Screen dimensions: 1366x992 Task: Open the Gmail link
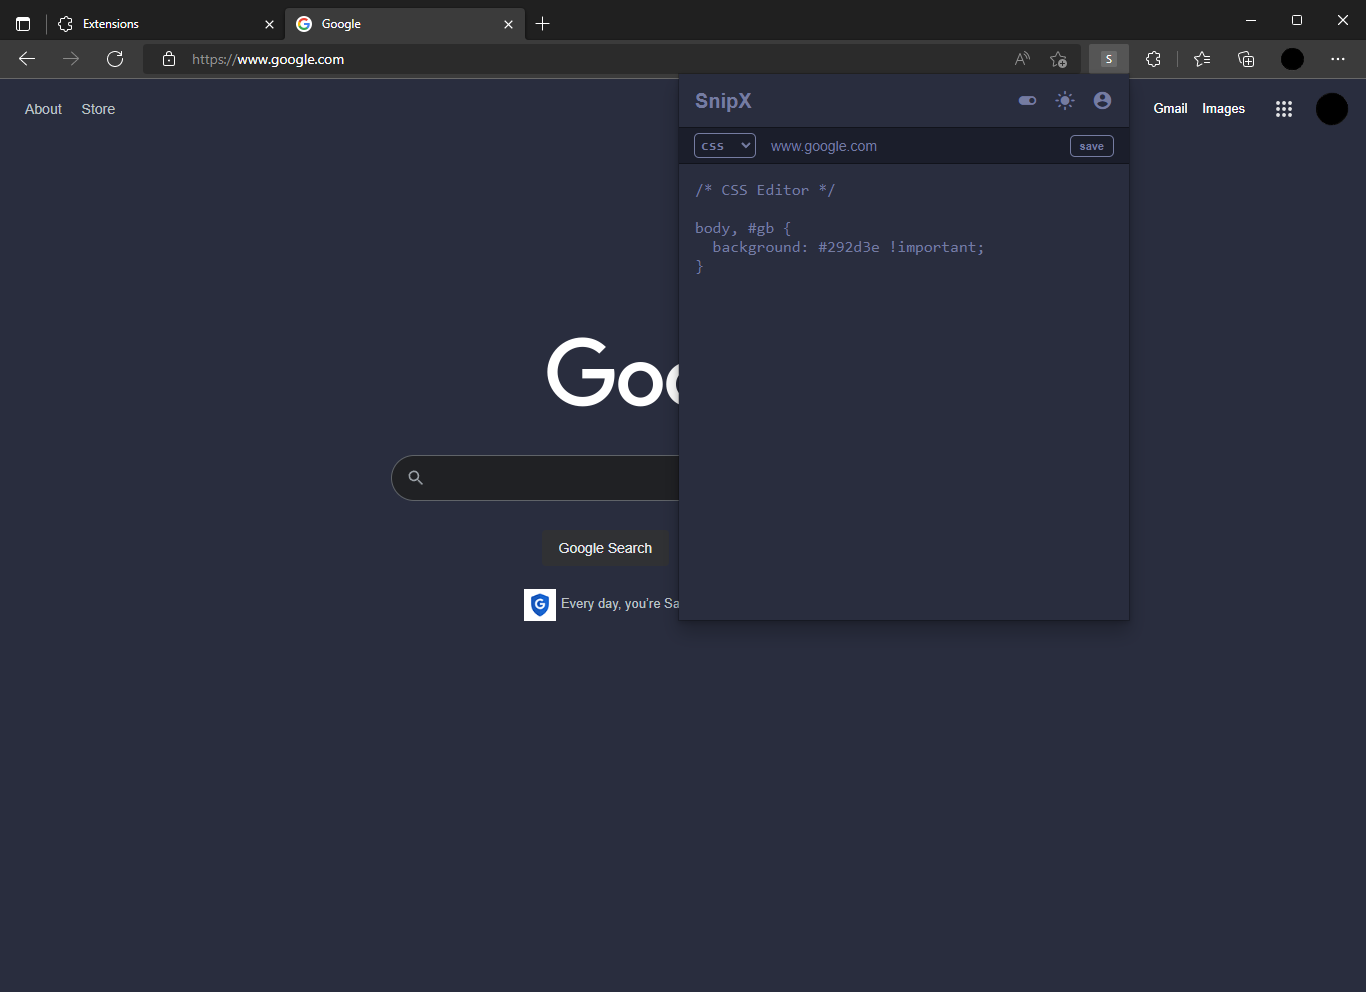(1170, 108)
